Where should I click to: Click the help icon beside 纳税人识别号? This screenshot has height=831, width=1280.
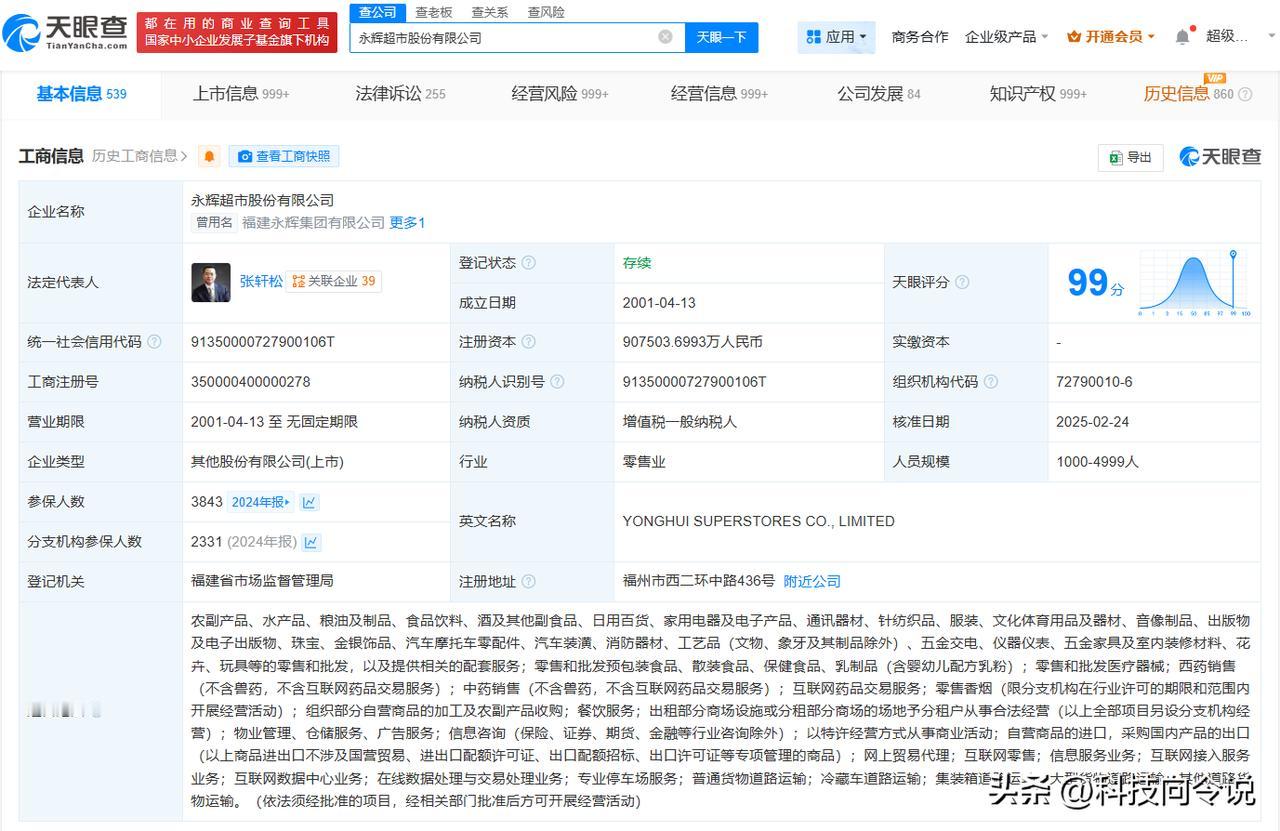coord(557,382)
